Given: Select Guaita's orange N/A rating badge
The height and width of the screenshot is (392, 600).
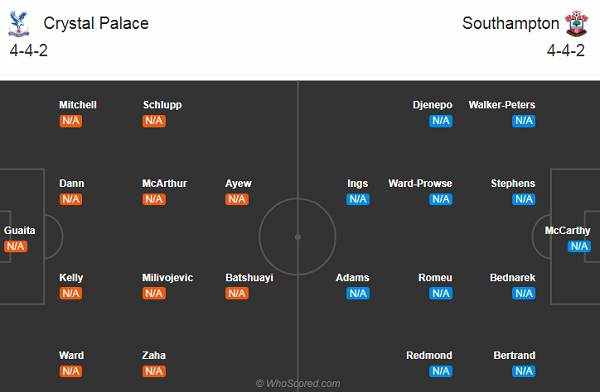Looking at the screenshot, I should (x=15, y=246).
